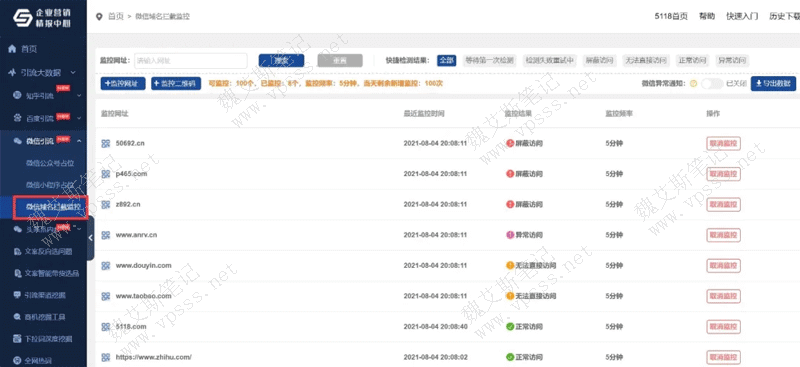Click the info icon beside 微信异常通知

pos(693,84)
